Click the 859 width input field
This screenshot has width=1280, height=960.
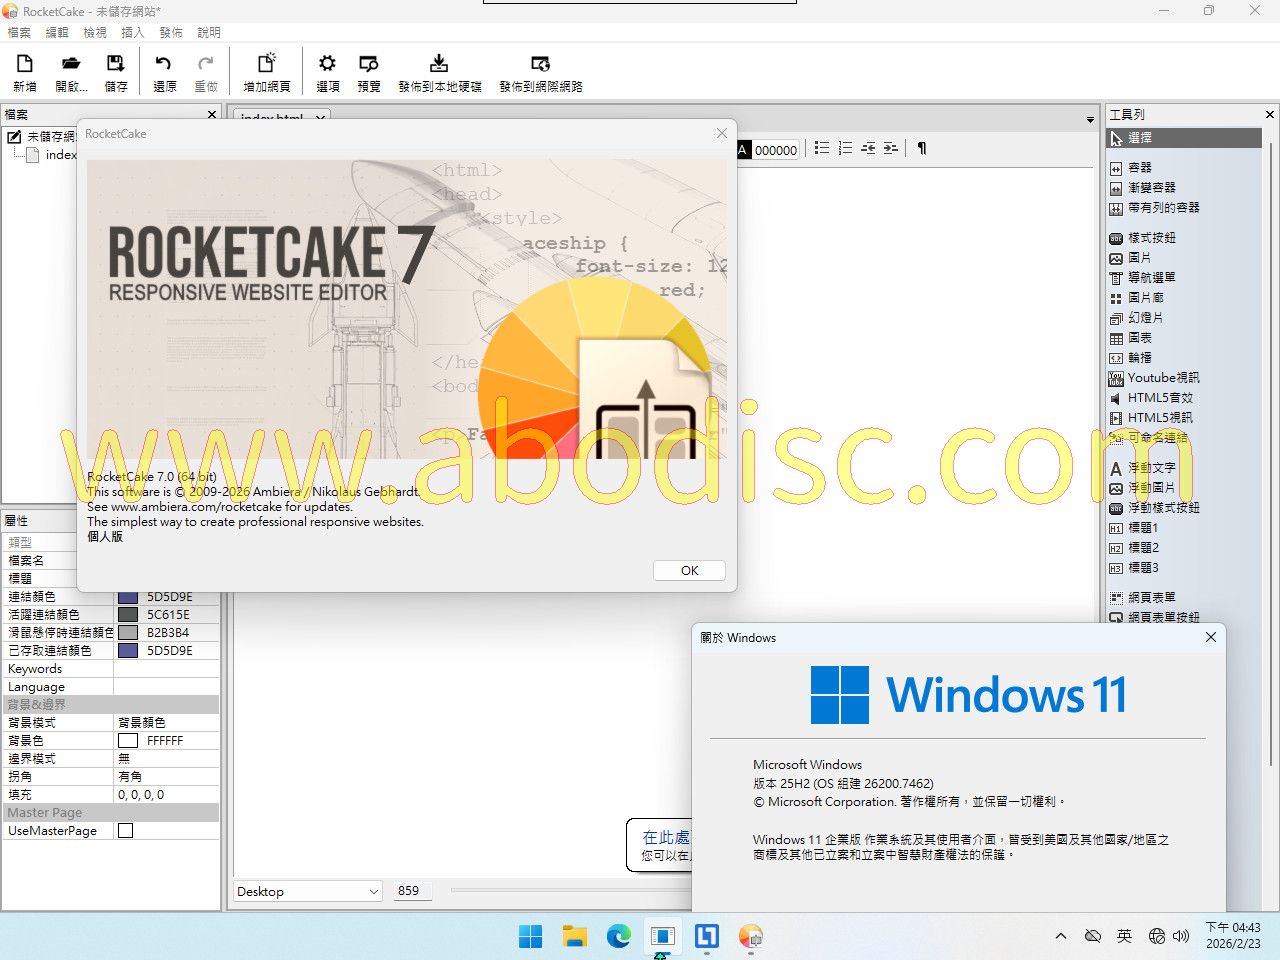[411, 891]
